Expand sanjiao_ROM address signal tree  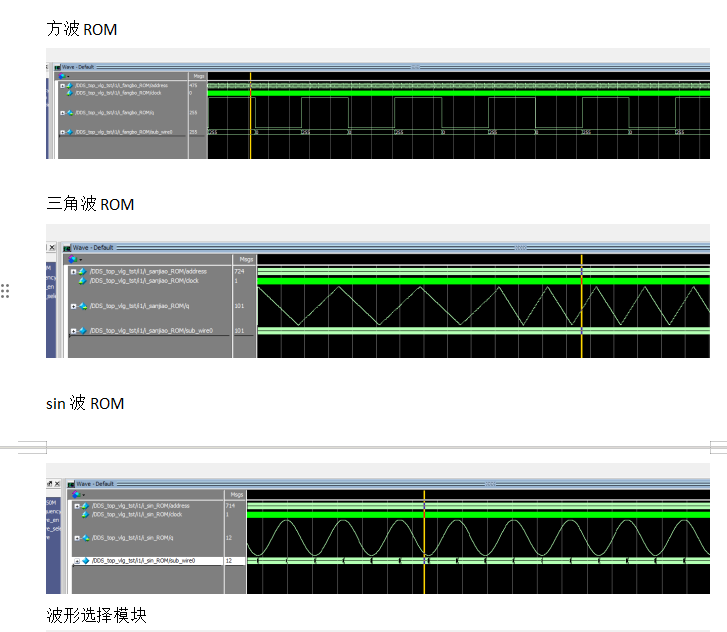[x=73, y=271]
